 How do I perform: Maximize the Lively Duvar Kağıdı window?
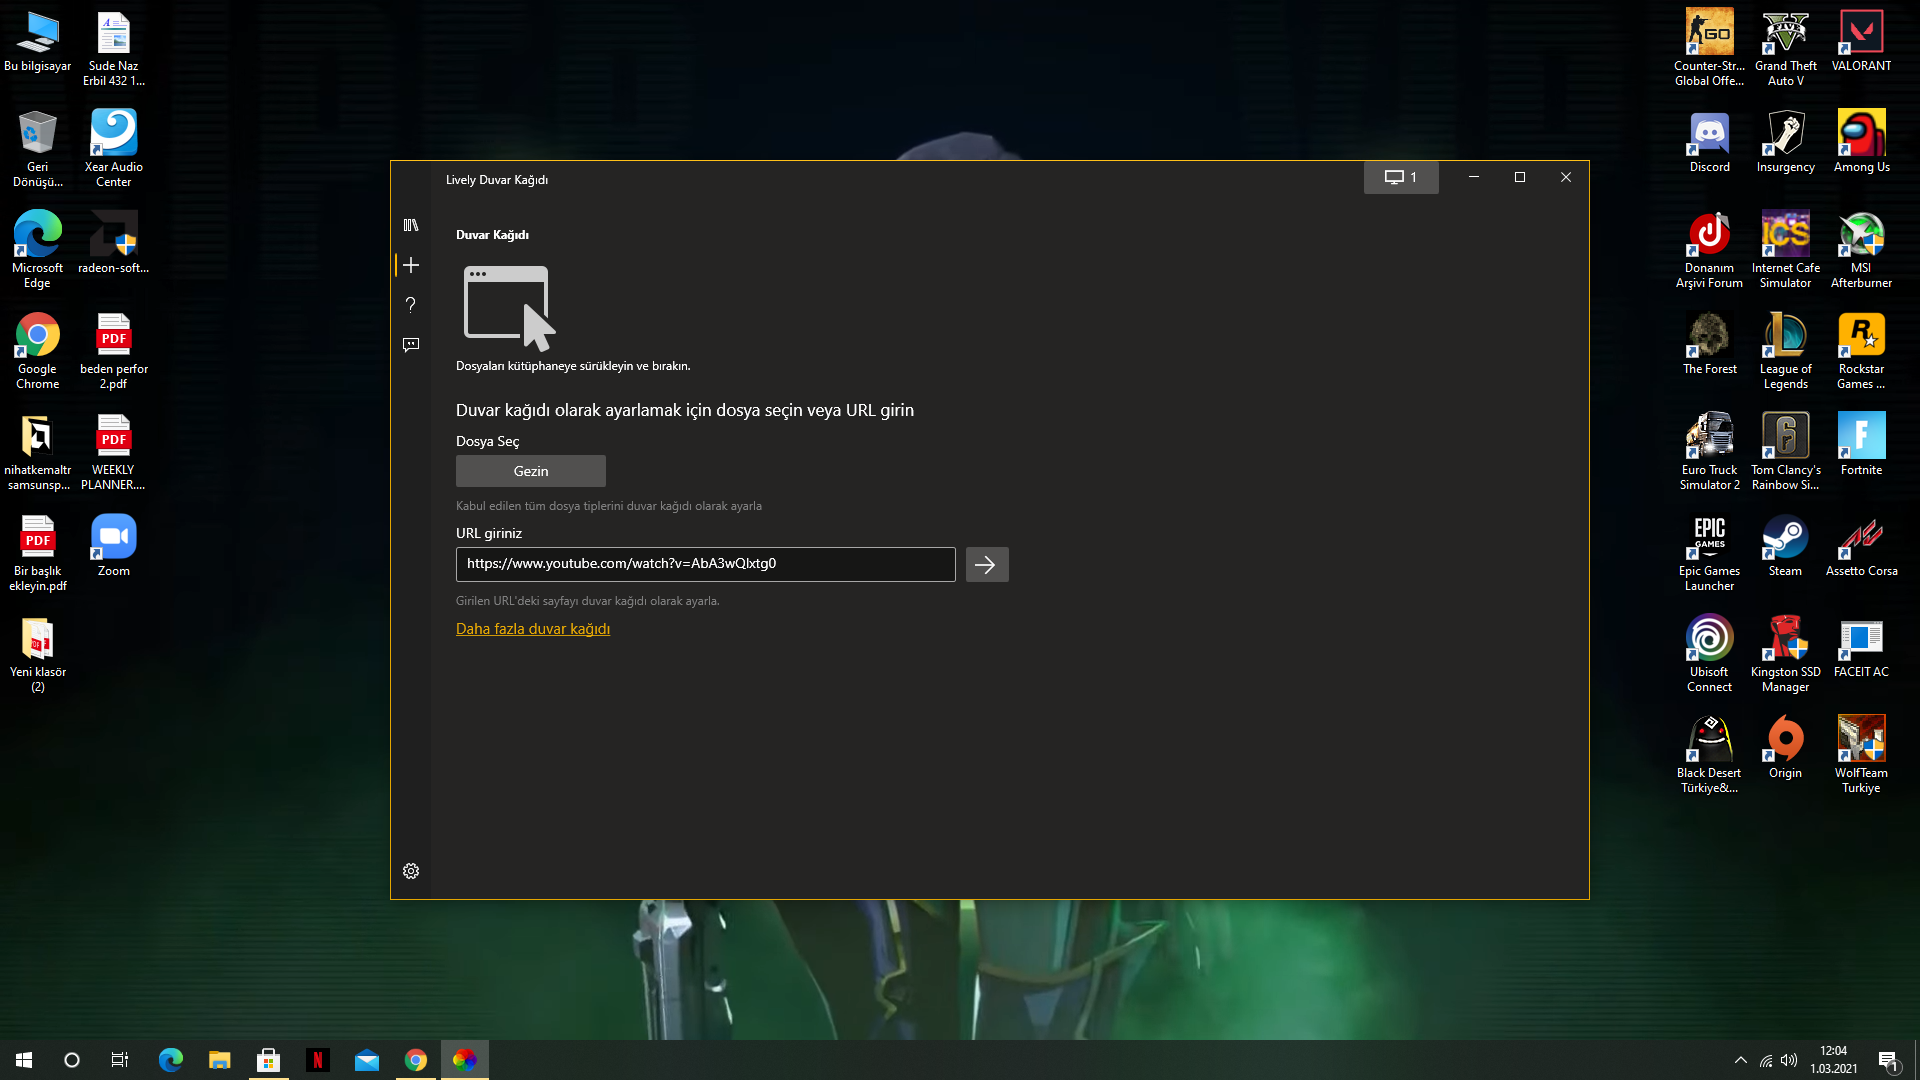tap(1520, 177)
